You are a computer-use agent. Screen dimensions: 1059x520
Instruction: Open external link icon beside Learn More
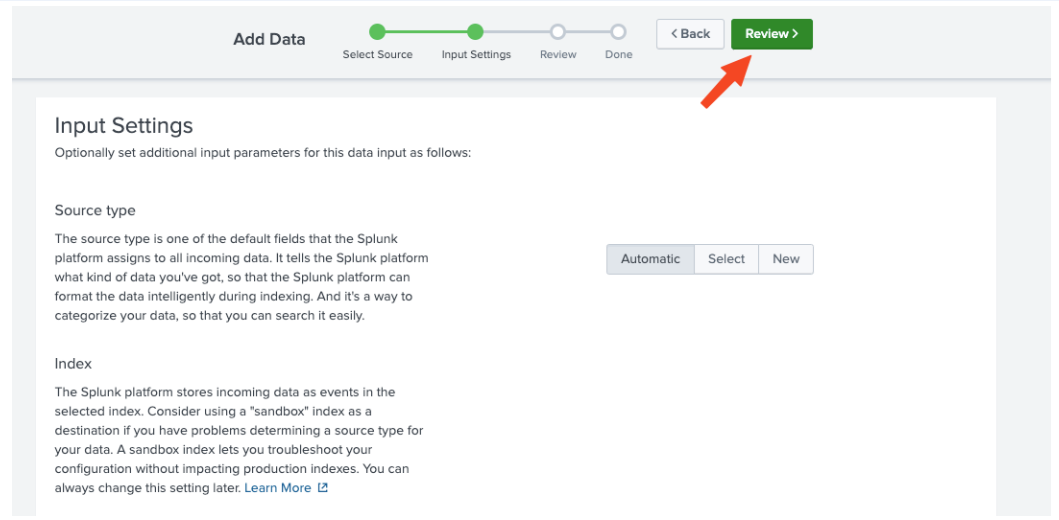click(322, 488)
